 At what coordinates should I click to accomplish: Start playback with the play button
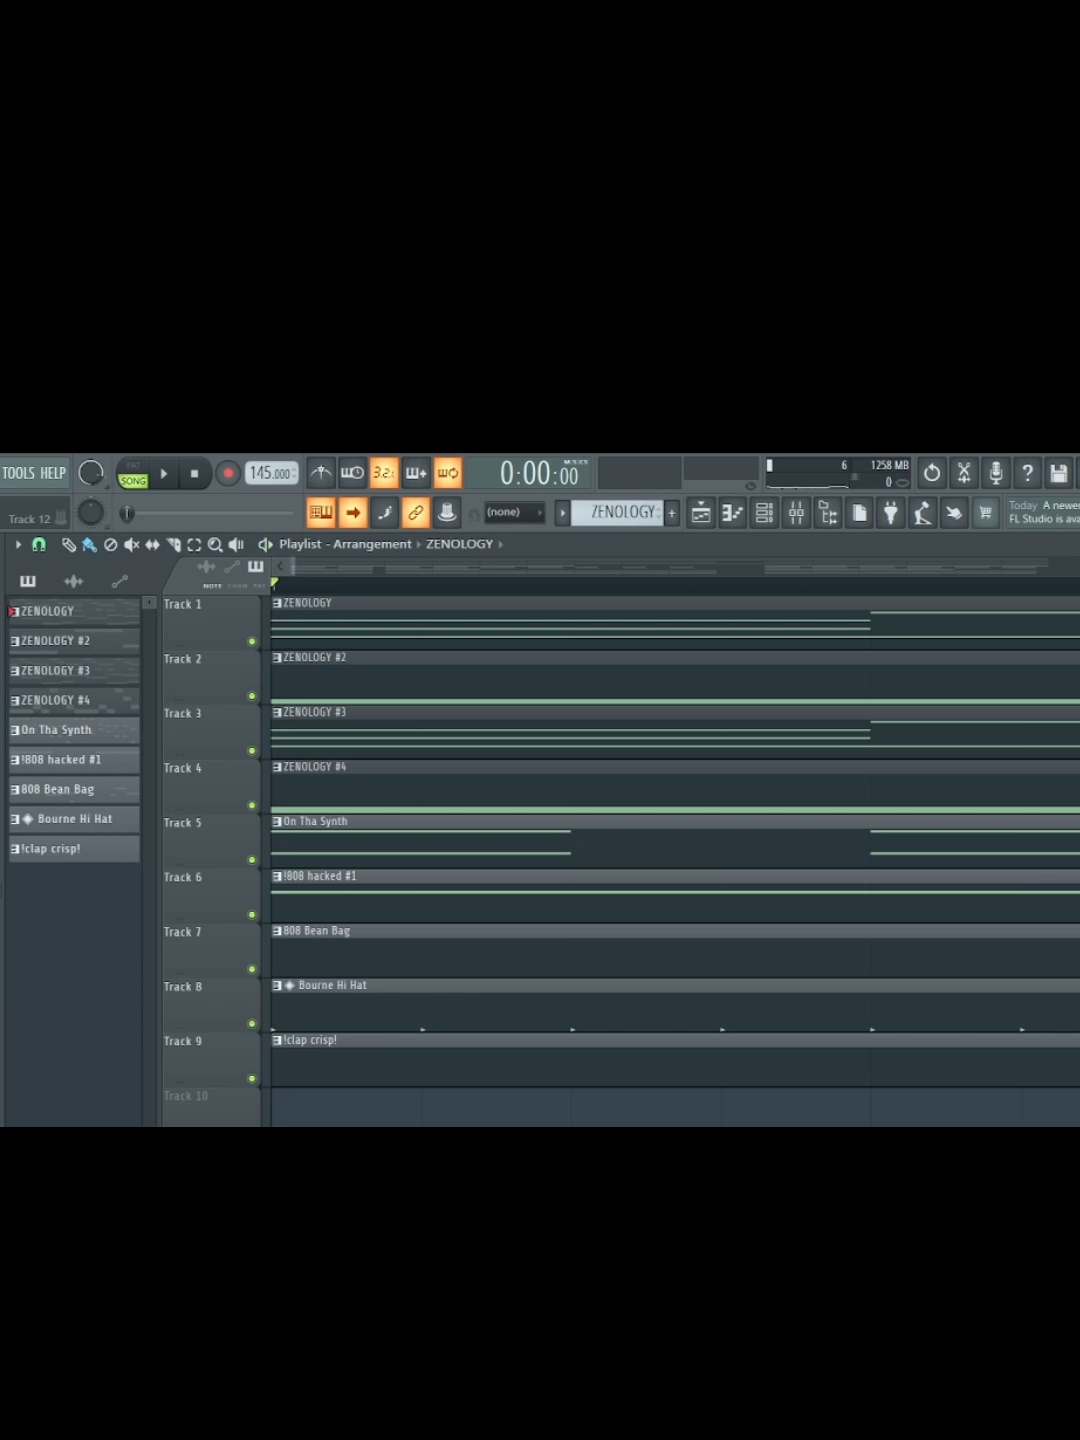click(x=164, y=474)
